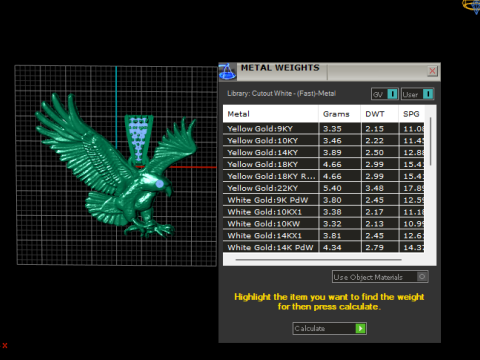Select the White Gold:14K PdW row
This screenshot has height=360, width=480.
pyautogui.click(x=324, y=247)
